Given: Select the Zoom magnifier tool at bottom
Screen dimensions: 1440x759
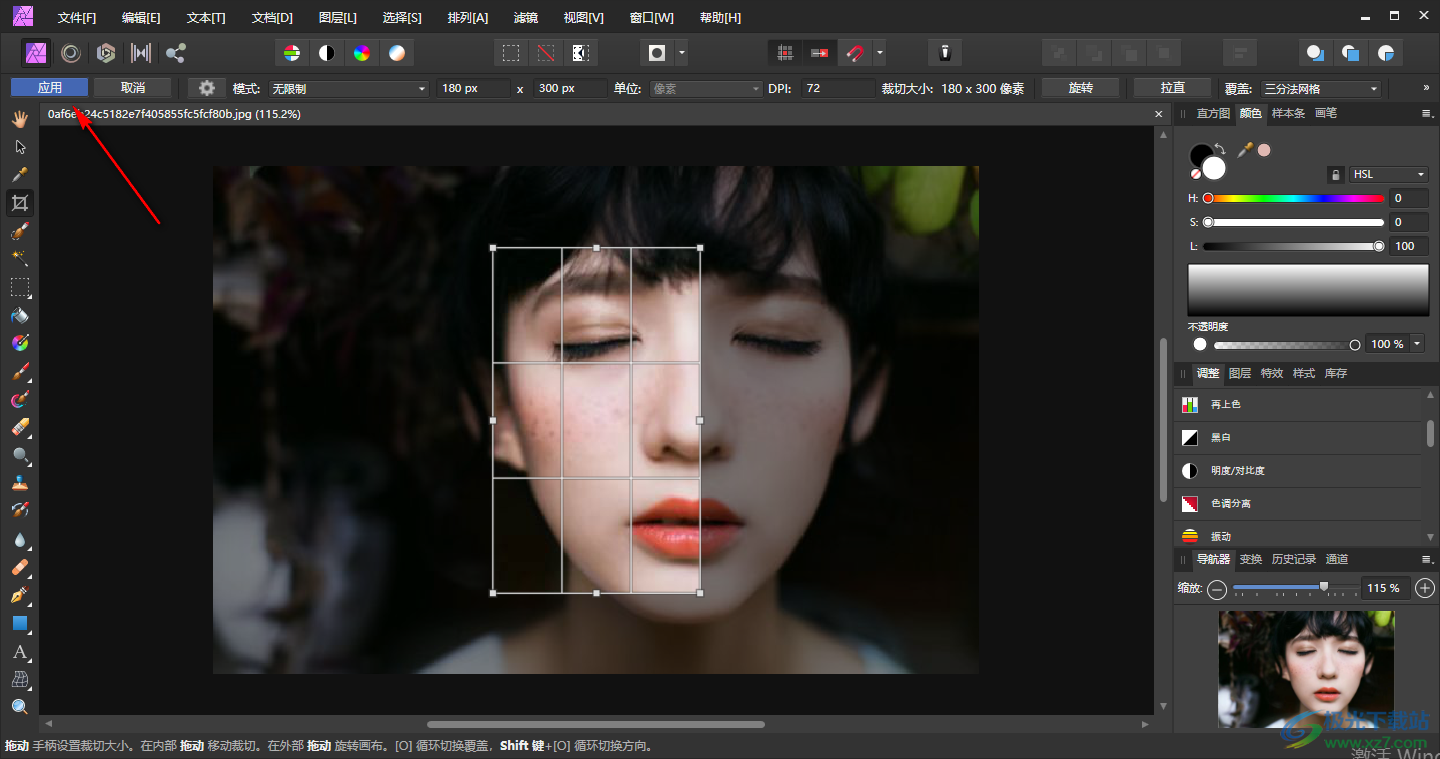Looking at the screenshot, I should (x=19, y=707).
